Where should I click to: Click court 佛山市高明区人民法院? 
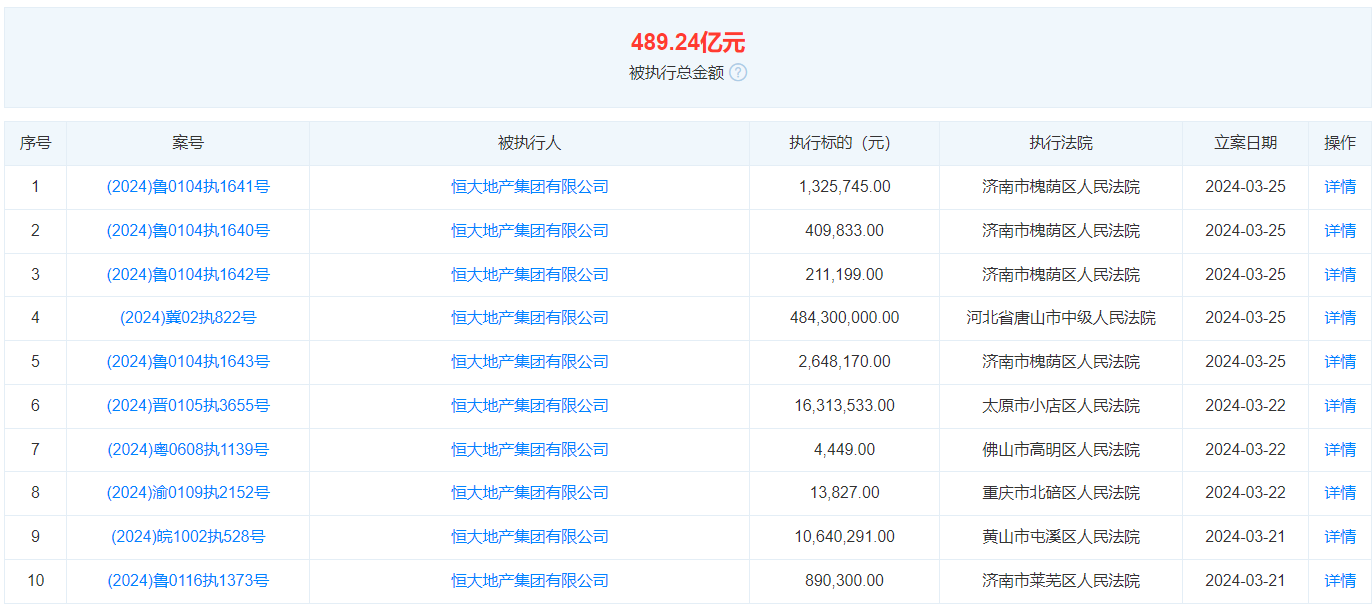(1061, 449)
